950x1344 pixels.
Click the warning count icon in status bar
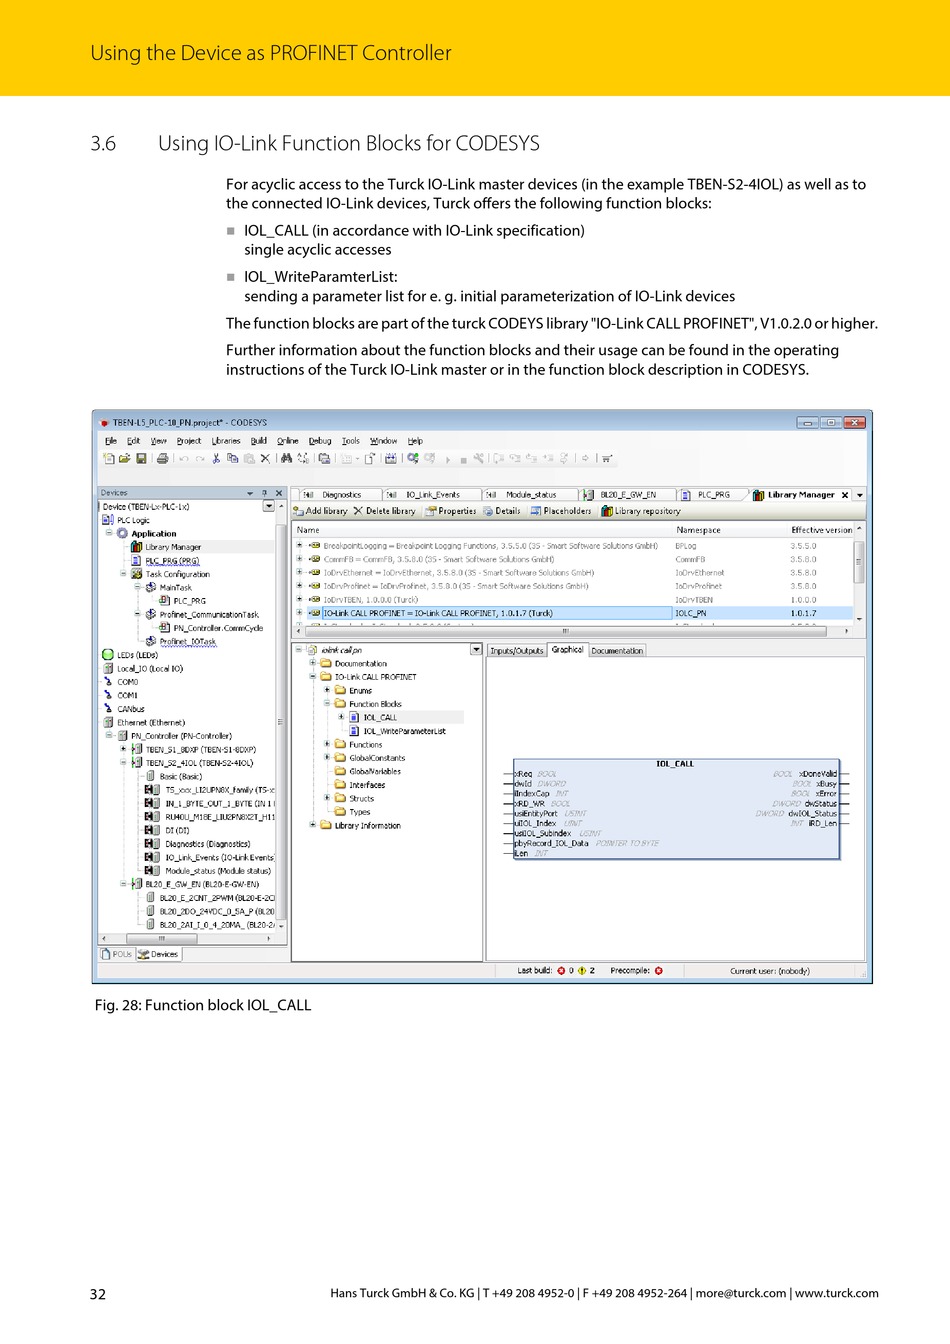pos(582,971)
